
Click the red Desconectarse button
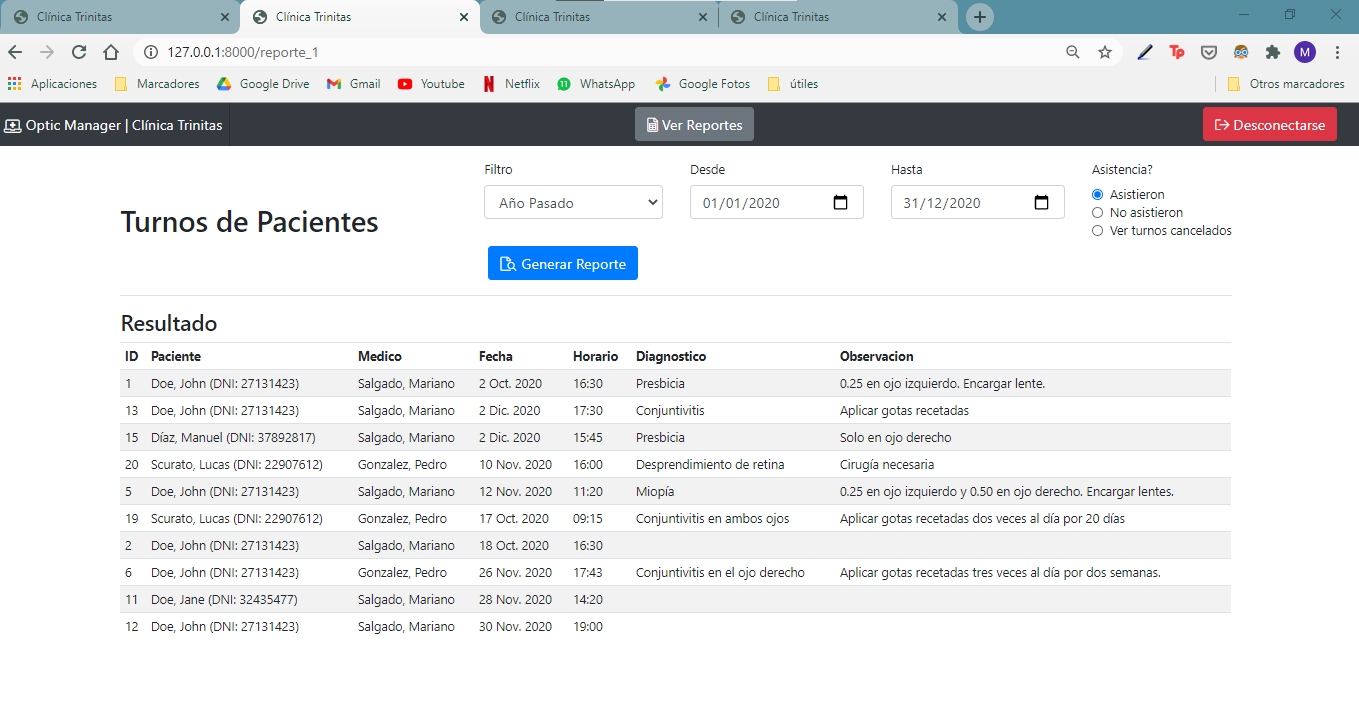click(x=1269, y=125)
